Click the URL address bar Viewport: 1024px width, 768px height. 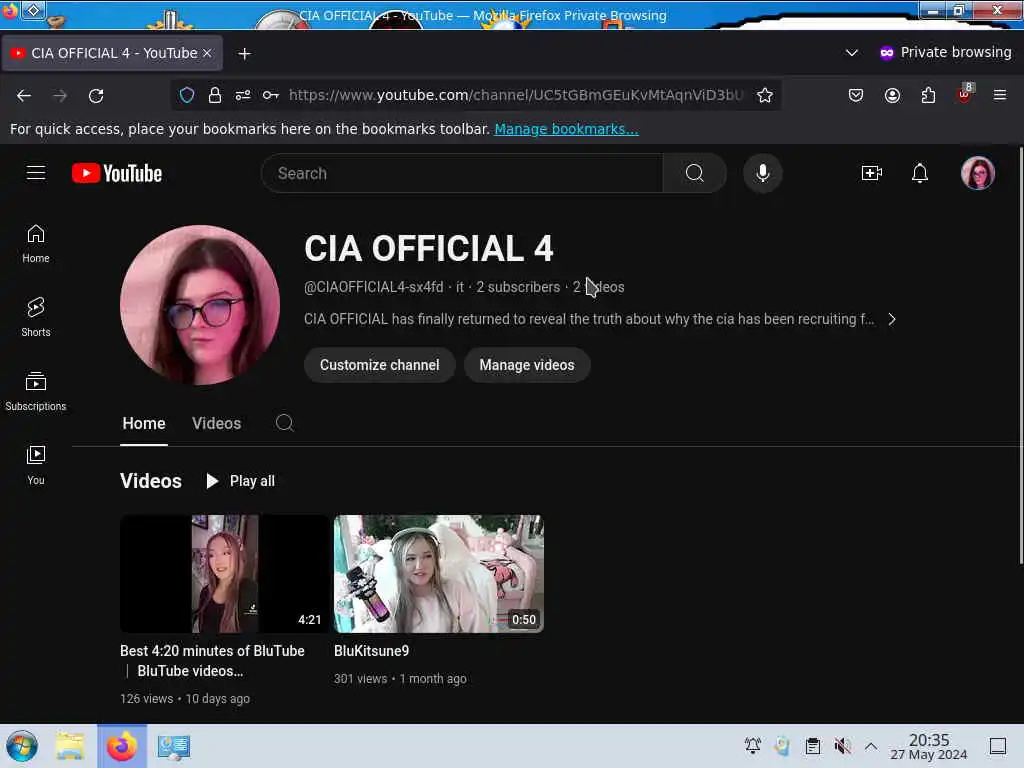pyautogui.click(x=516, y=95)
